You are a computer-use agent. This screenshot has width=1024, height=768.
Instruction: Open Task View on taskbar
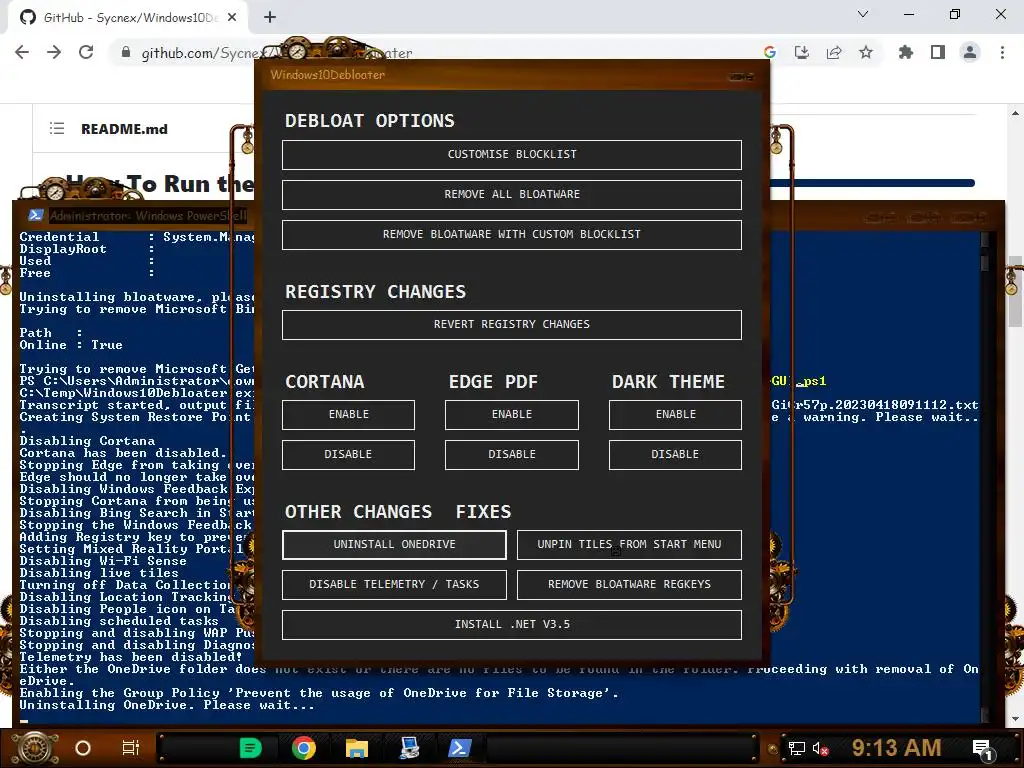[x=131, y=748]
